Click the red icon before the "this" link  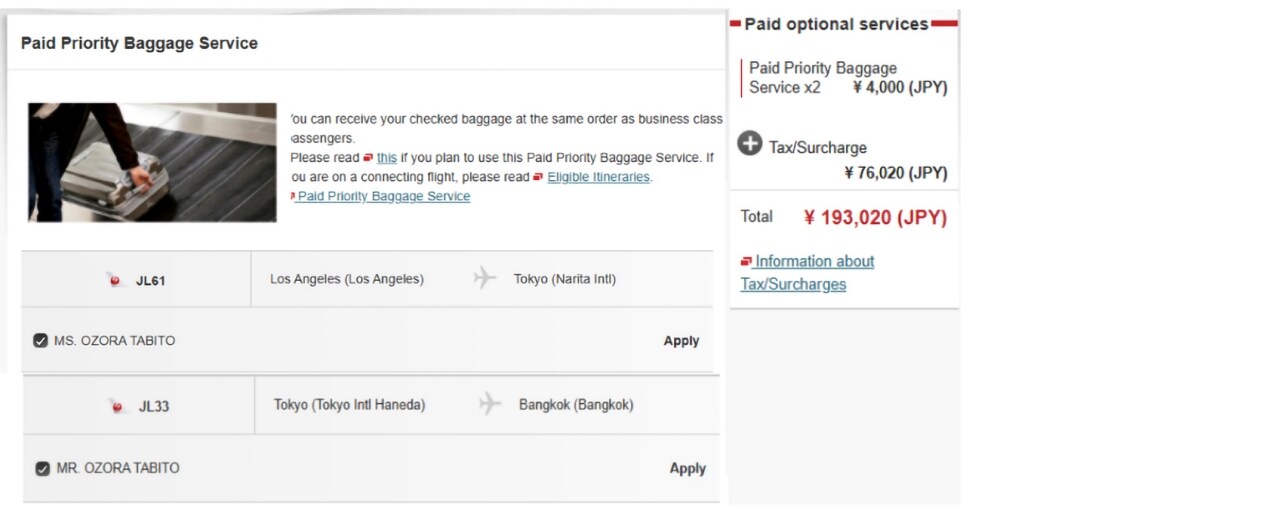(x=368, y=158)
